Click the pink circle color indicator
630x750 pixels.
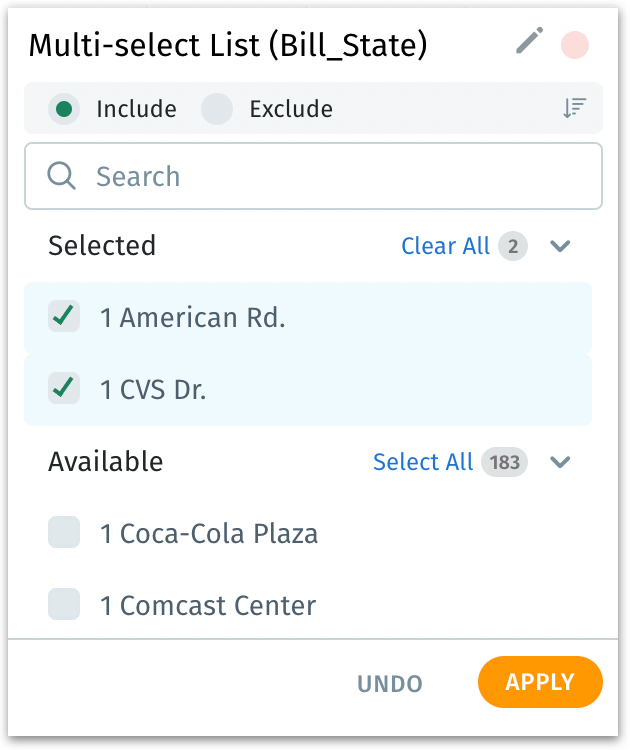pyautogui.click(x=575, y=45)
